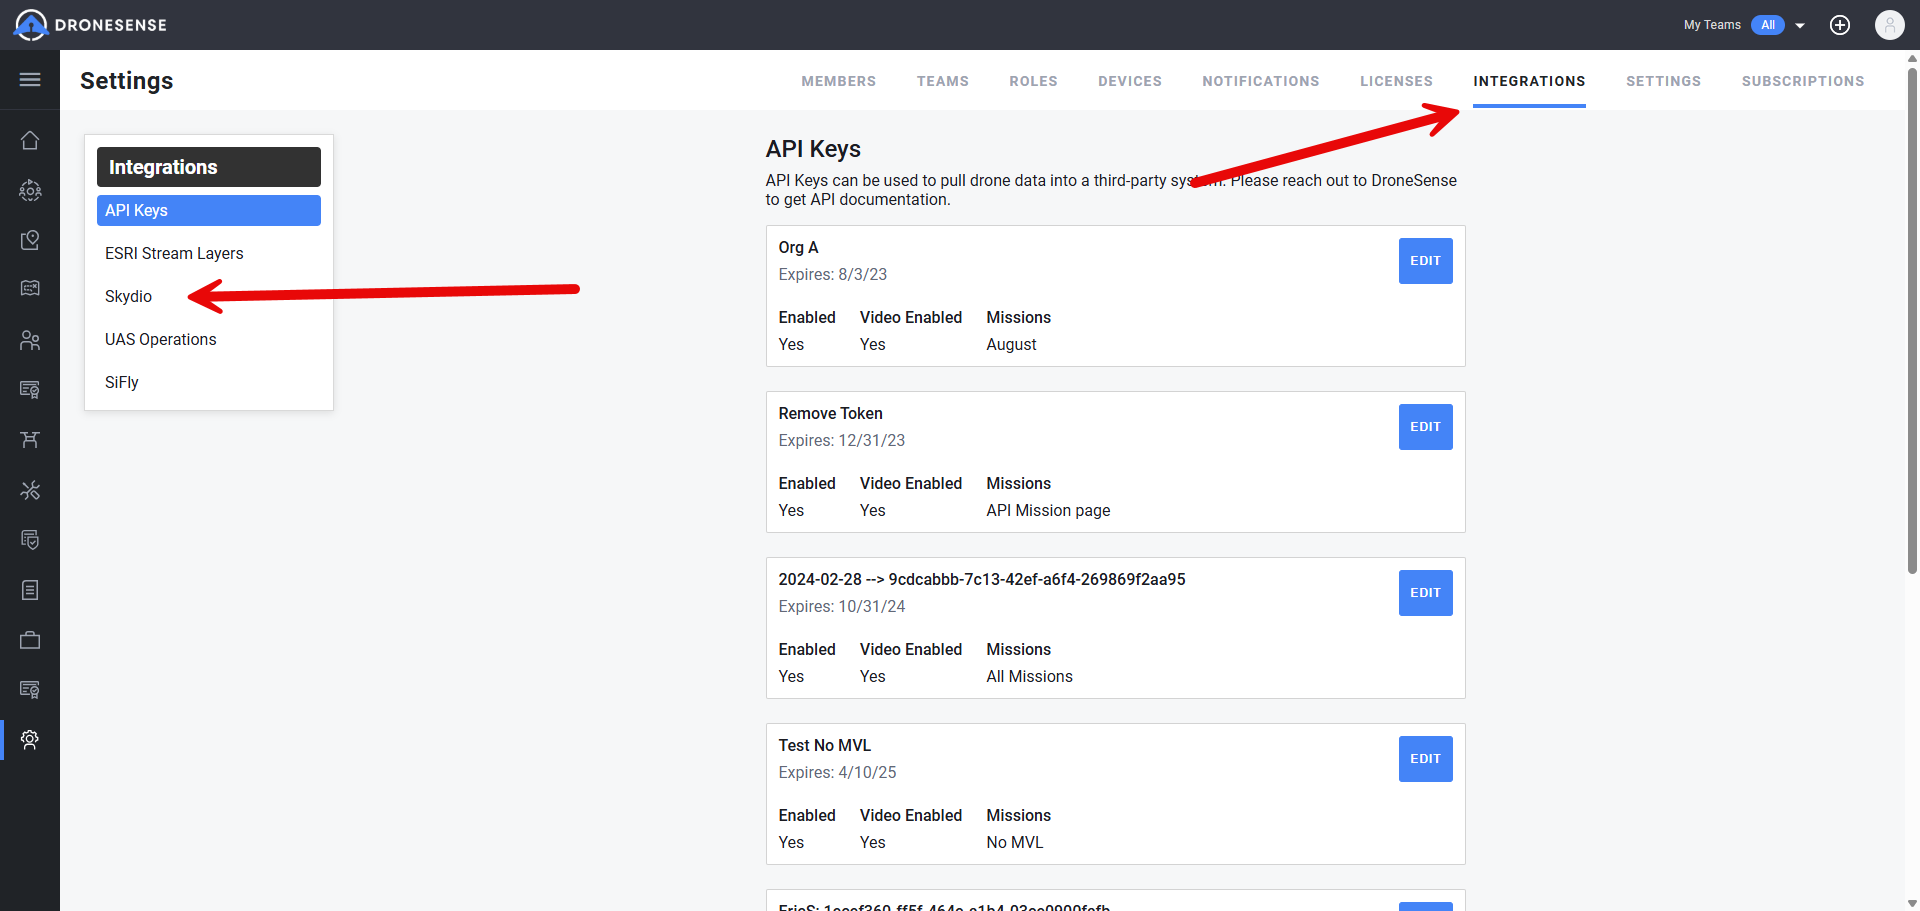The image size is (1920, 911).
Task: Click the "API Mission page" missions value
Action: point(1048,510)
